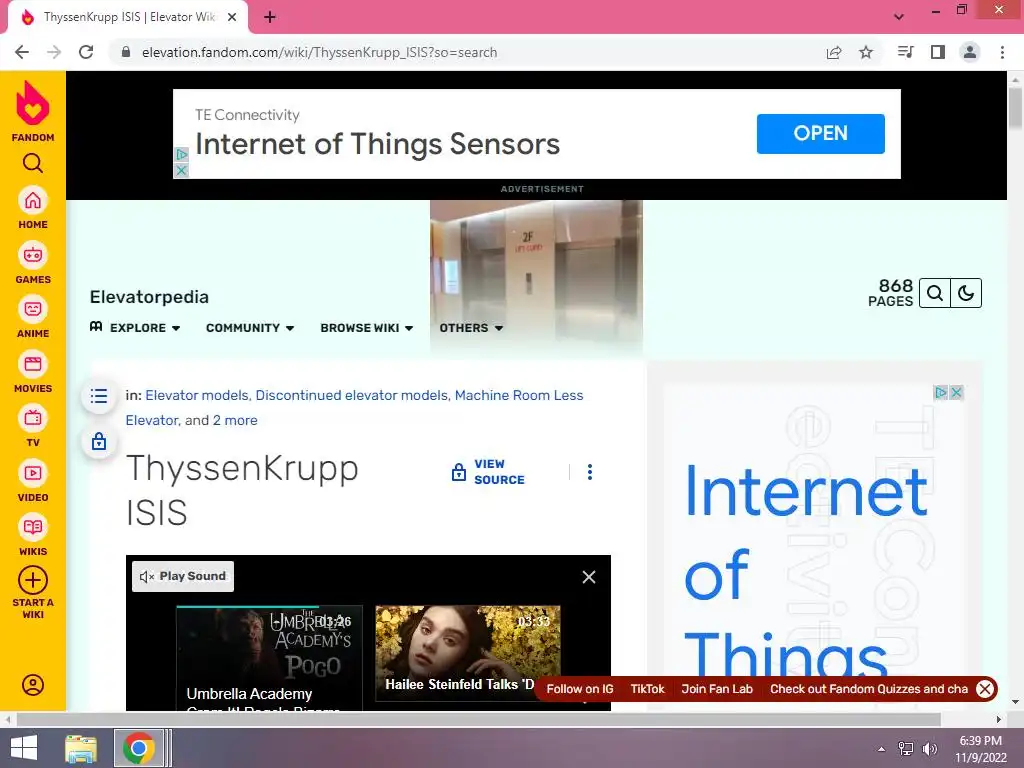Go to Home in Fandom sidebar
The image size is (1024, 768).
coord(33,208)
